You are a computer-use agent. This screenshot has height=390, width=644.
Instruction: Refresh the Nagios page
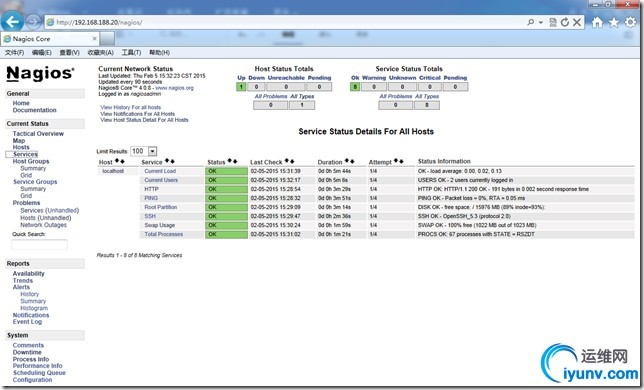(x=565, y=22)
